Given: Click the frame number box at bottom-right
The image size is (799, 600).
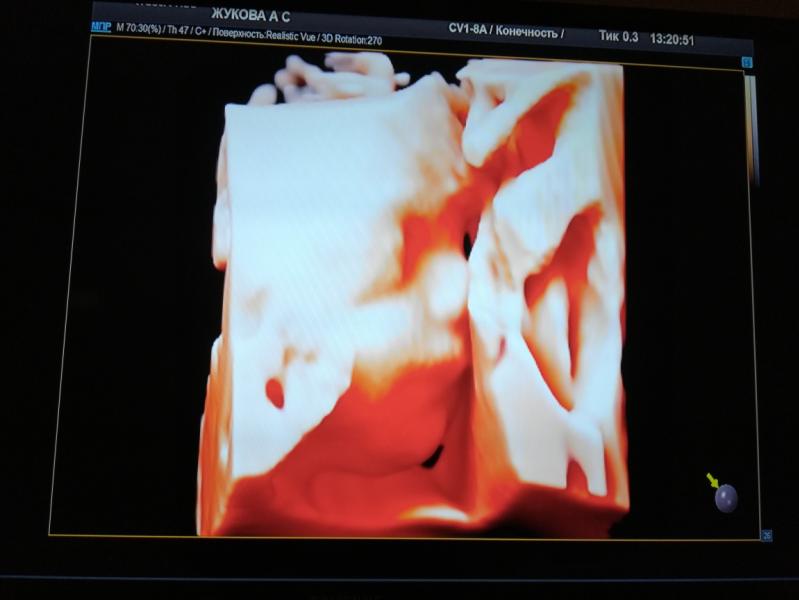Looking at the screenshot, I should coord(766,535).
